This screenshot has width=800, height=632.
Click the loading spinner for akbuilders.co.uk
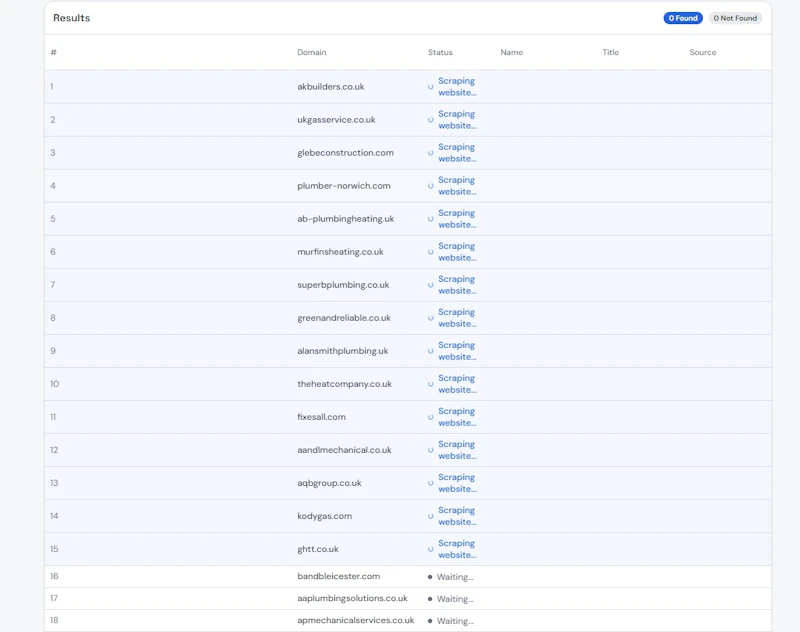(x=431, y=87)
